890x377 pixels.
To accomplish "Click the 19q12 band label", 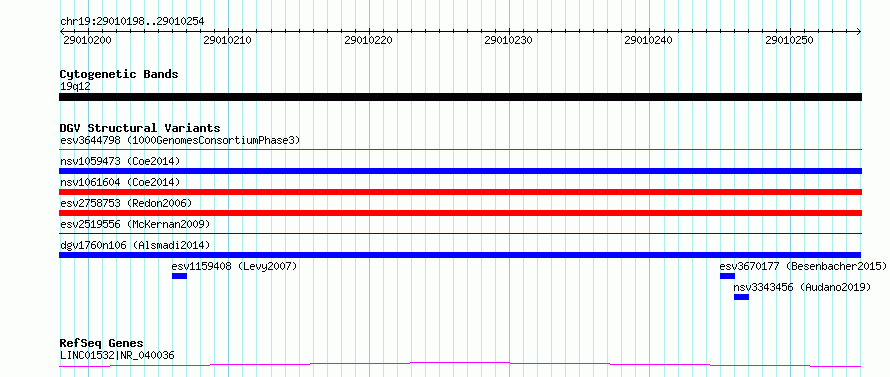I will pos(75,87).
